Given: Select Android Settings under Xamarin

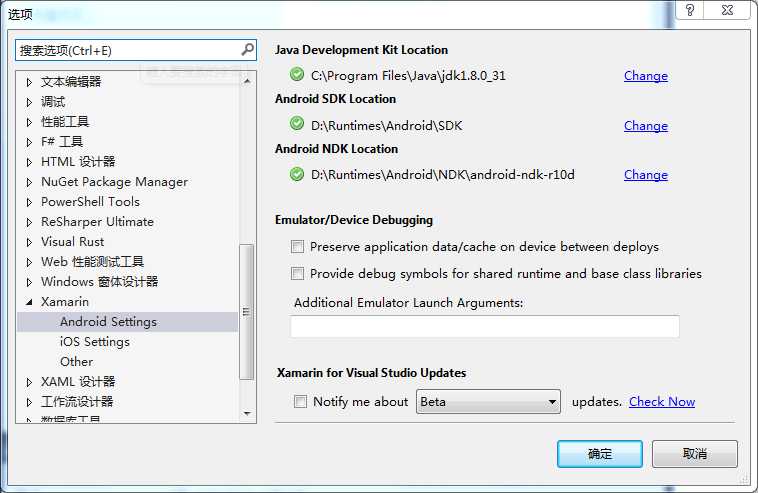Looking at the screenshot, I should tap(108, 322).
